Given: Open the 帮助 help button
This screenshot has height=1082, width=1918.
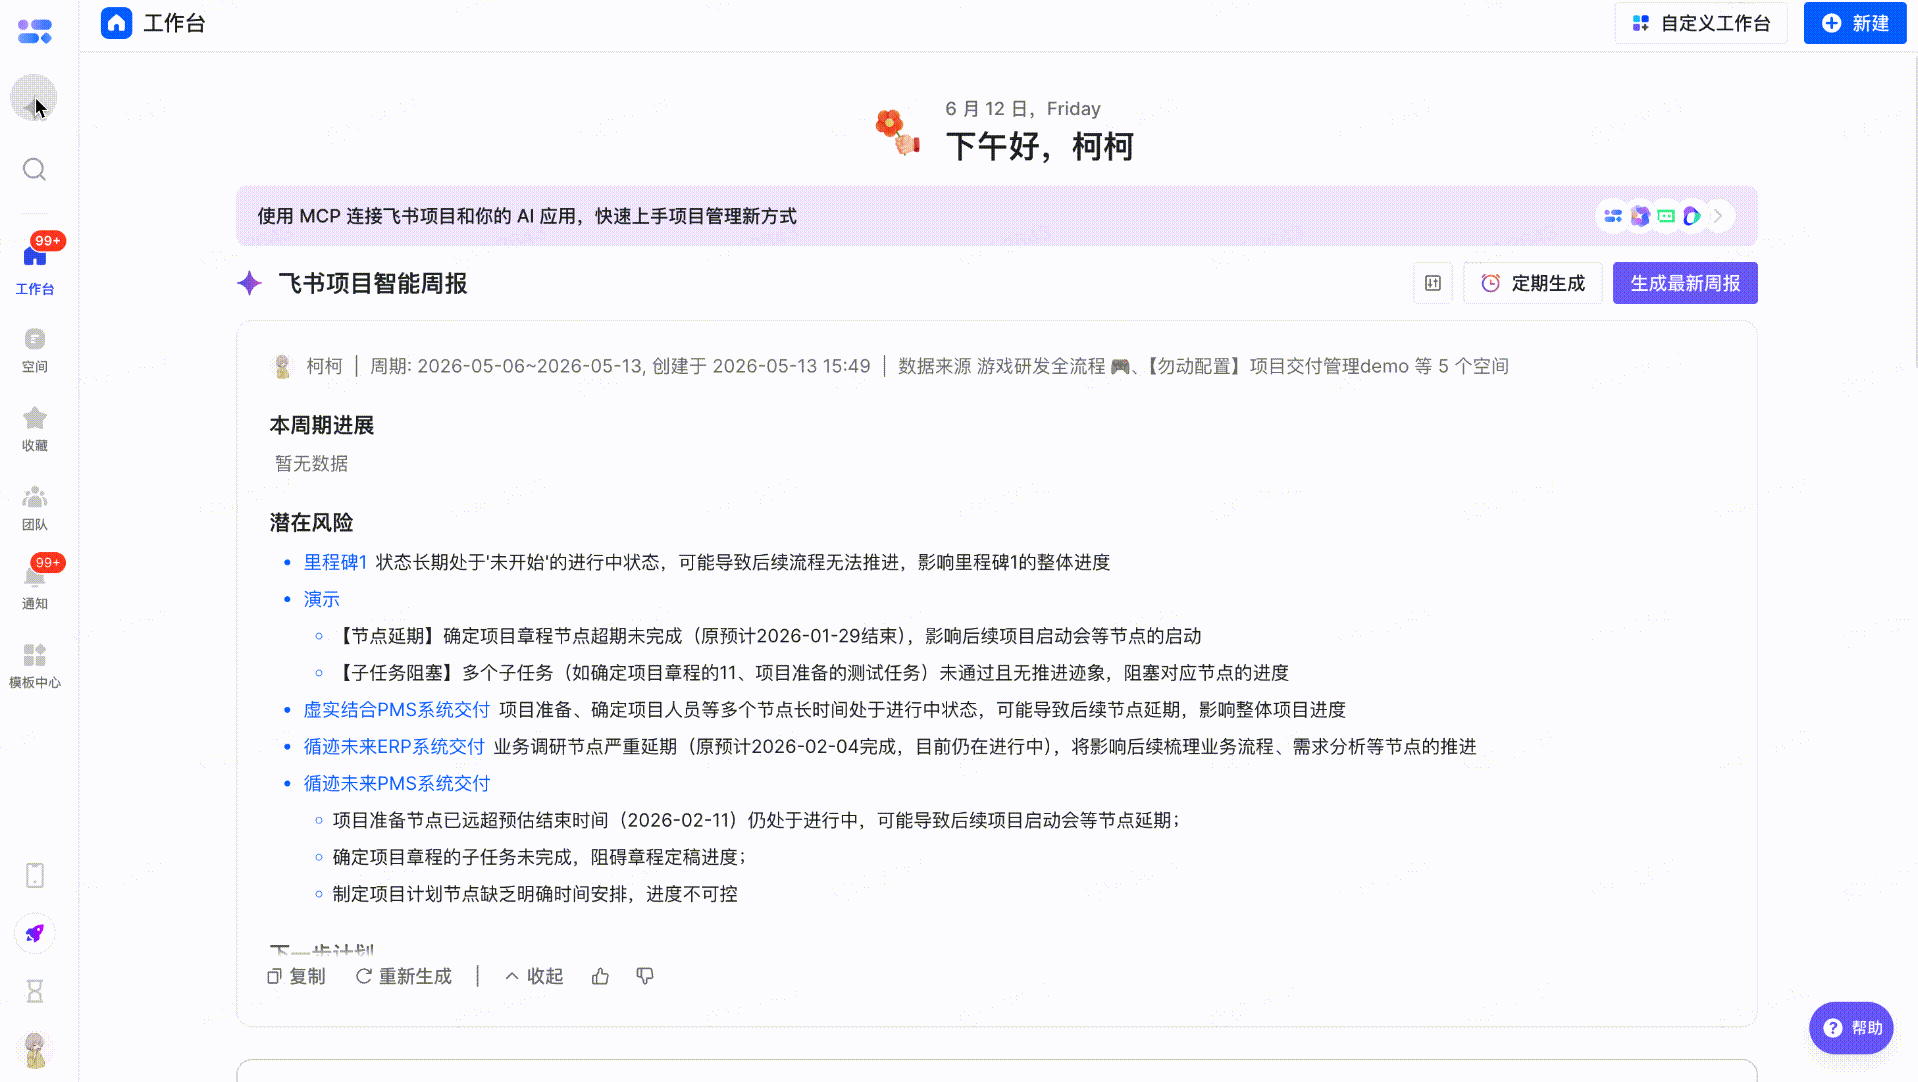Looking at the screenshot, I should (1851, 1028).
